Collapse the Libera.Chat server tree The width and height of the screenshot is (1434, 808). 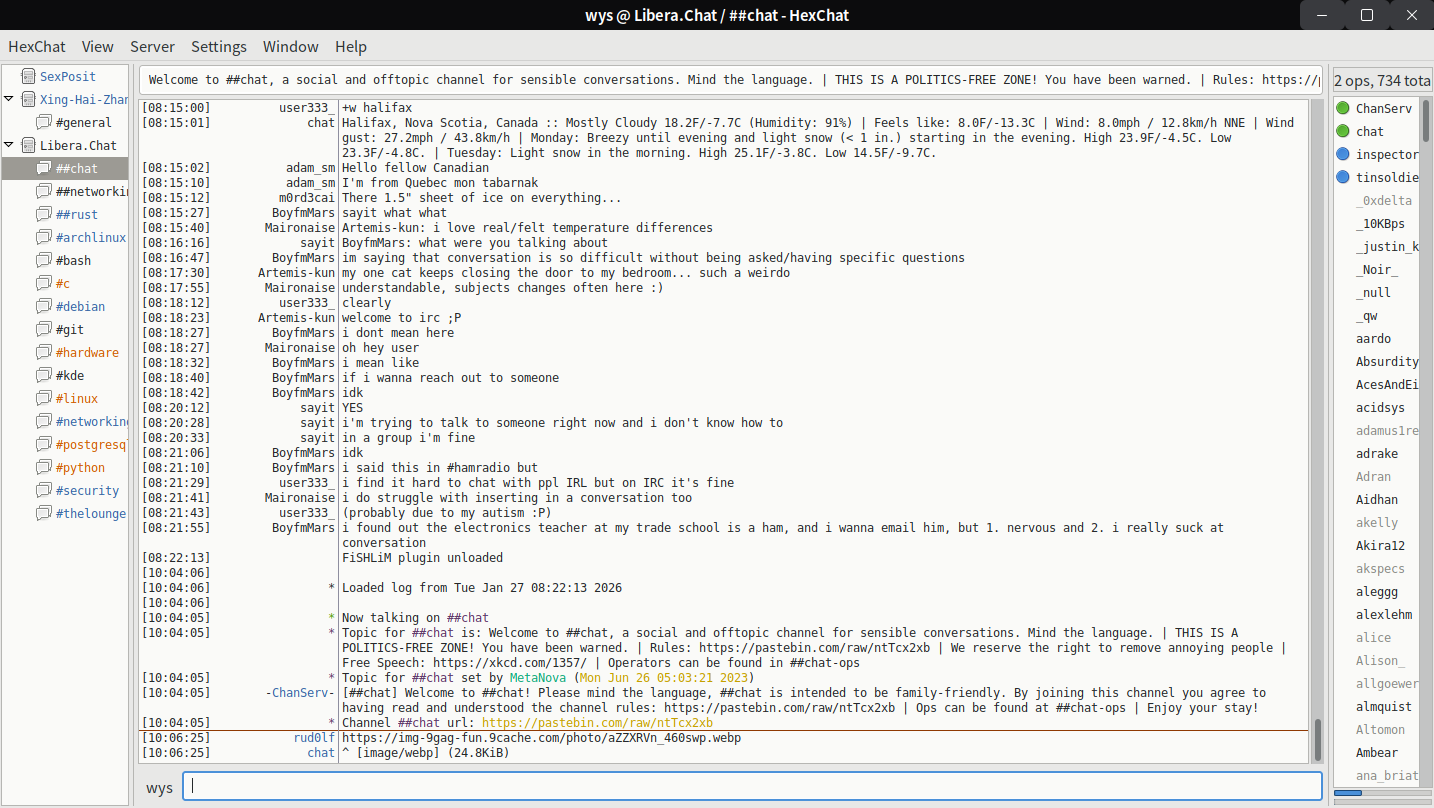[x=9, y=146]
